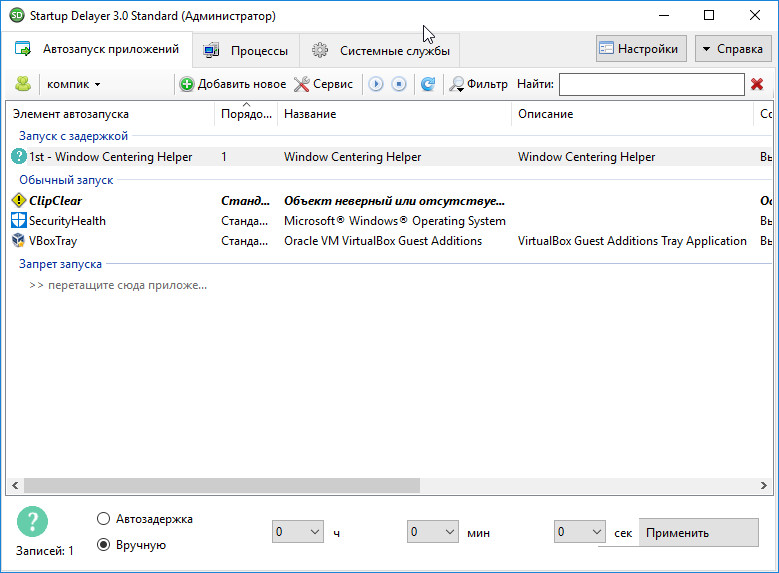
Task: Click the scroll left arrow
Action: pos(15,486)
